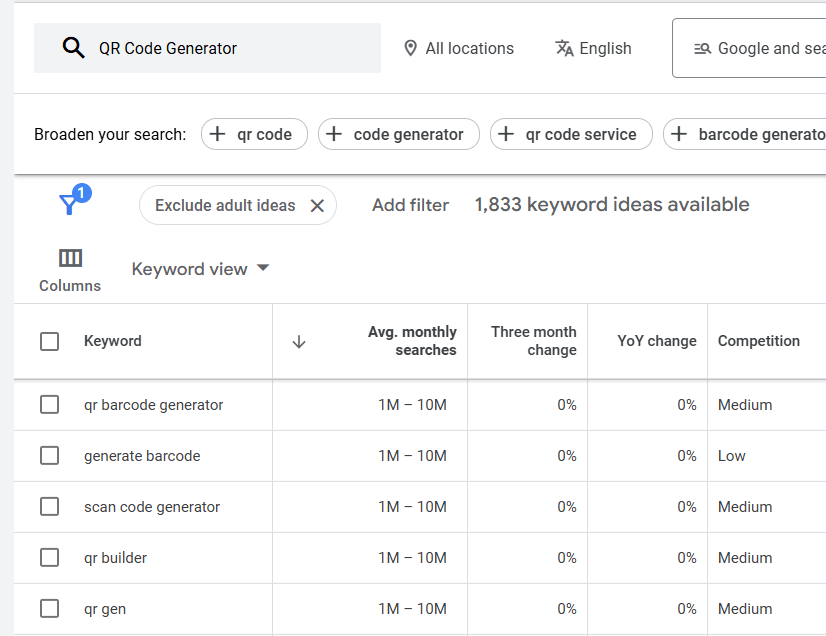826x636 pixels.
Task: Check the 'qr gen' row
Action: (x=50, y=609)
